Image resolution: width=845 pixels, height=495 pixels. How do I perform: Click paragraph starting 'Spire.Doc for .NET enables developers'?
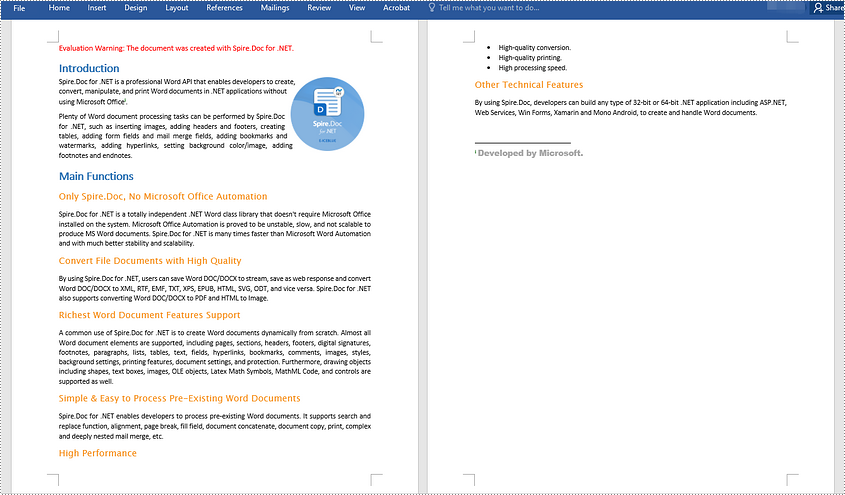214,426
